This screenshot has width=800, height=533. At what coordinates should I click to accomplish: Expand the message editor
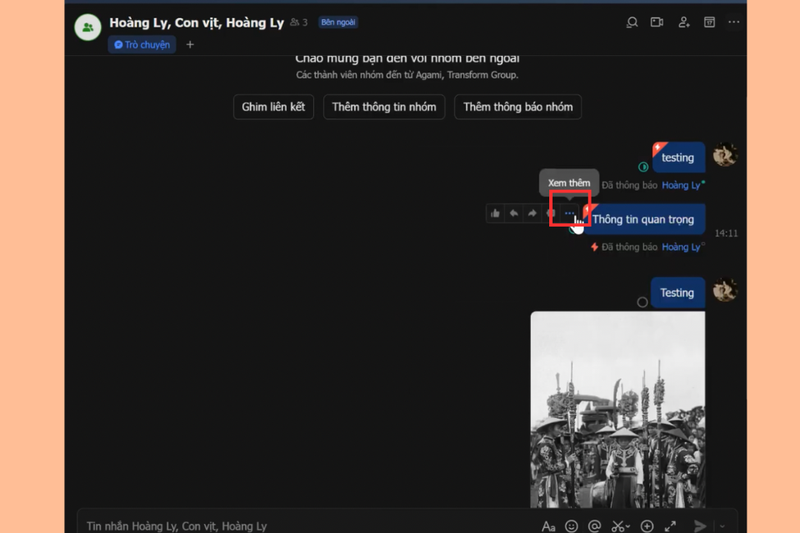(670, 526)
